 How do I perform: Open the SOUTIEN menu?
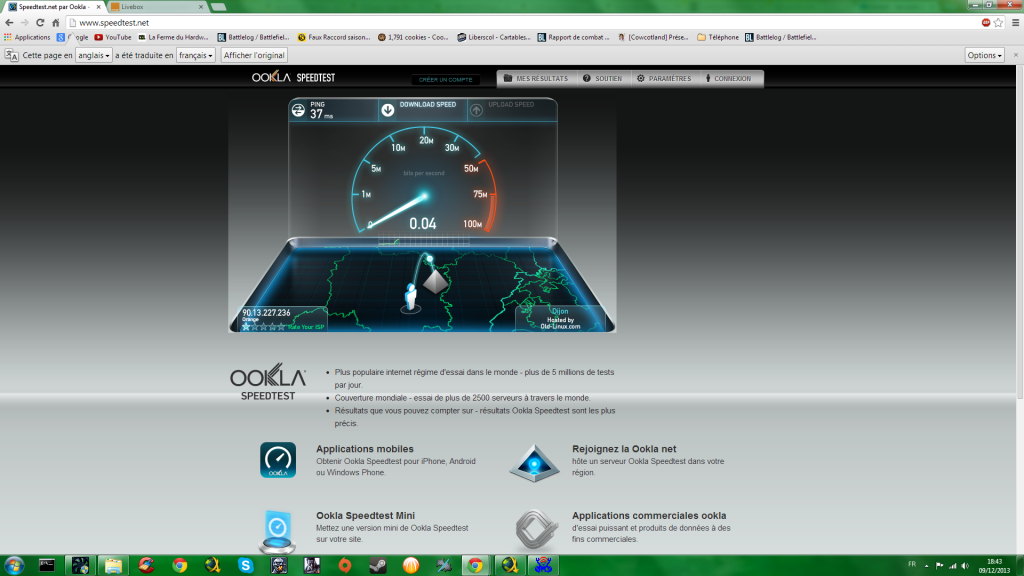coord(602,78)
